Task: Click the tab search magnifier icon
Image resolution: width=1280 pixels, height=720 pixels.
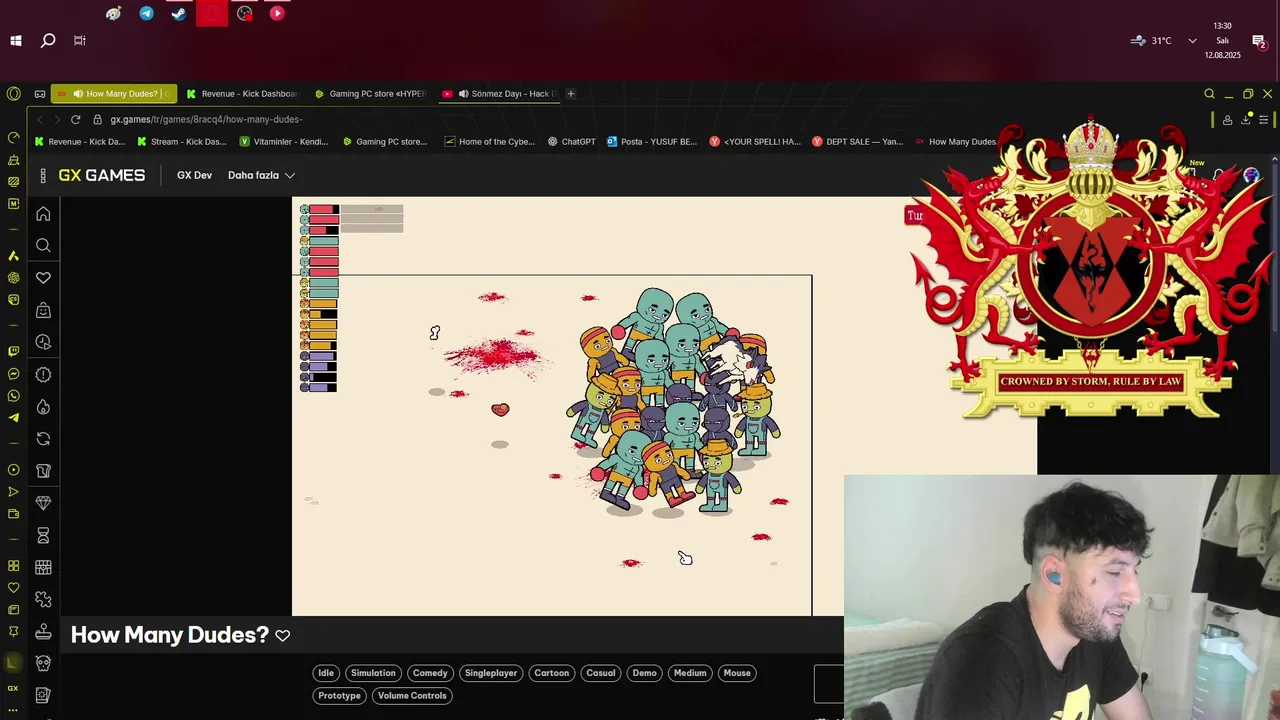Action: pyautogui.click(x=1209, y=94)
